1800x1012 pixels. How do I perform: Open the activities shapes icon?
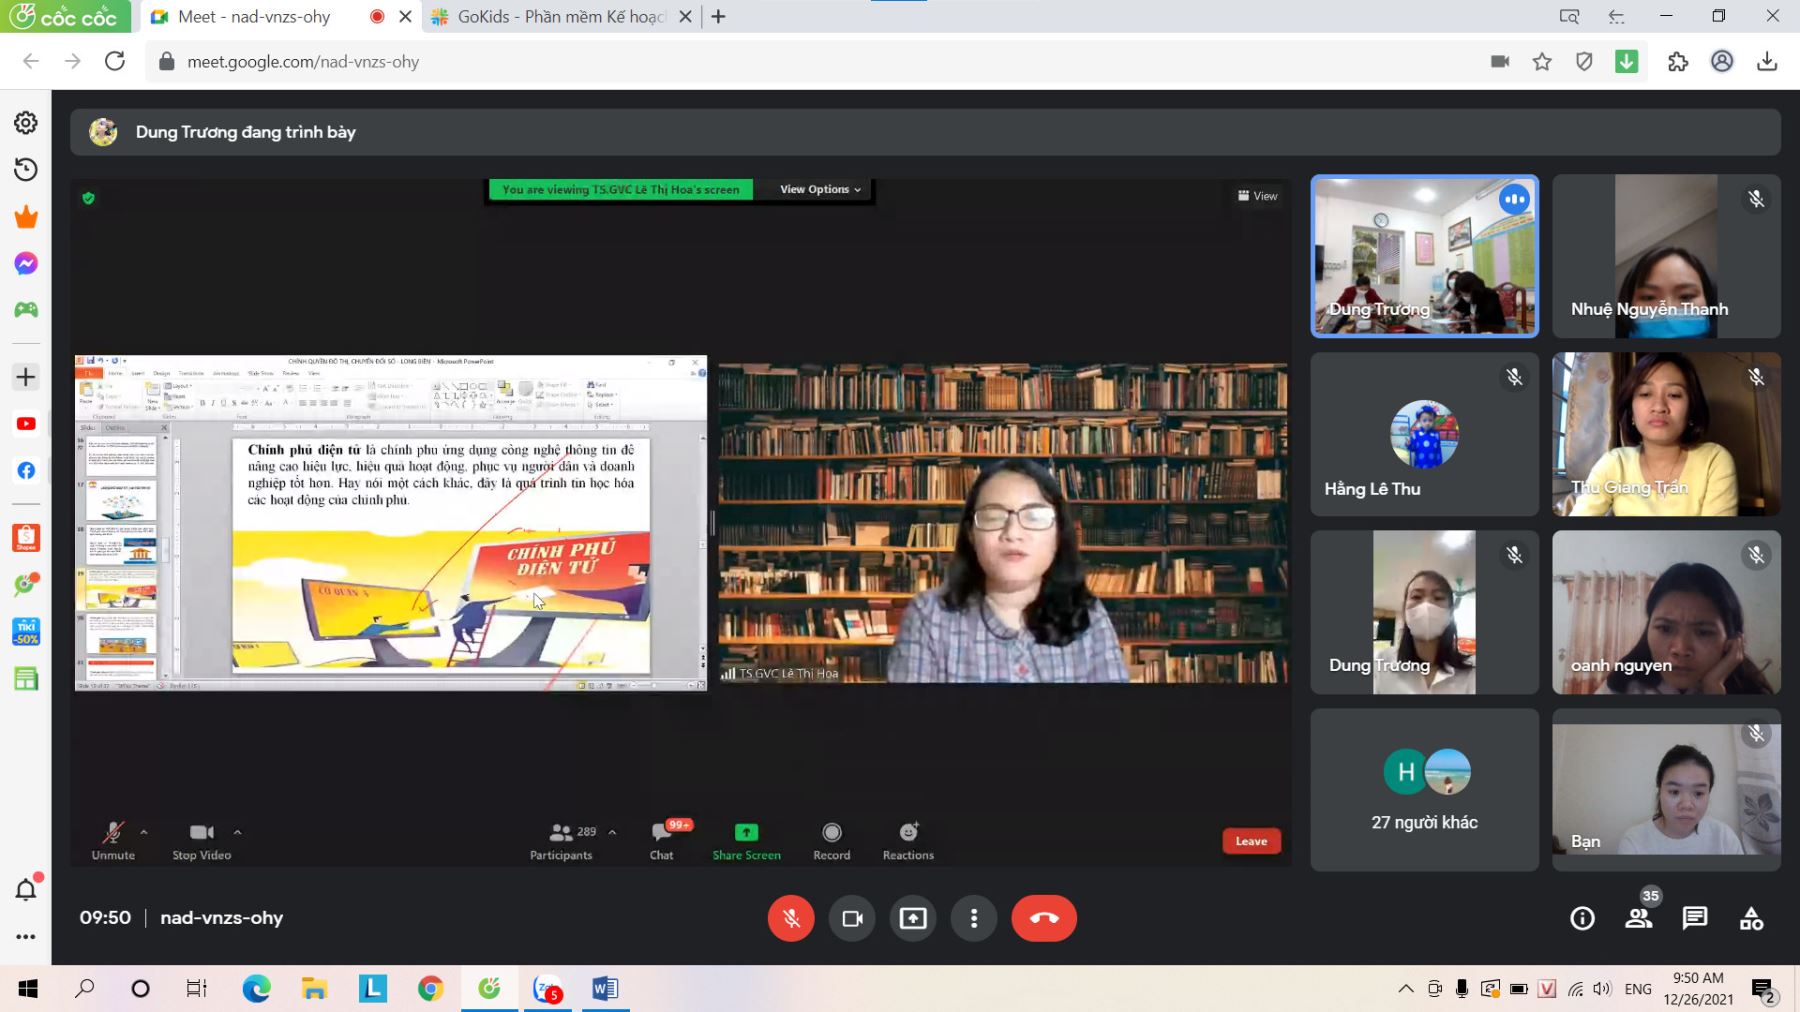pyautogui.click(x=1751, y=918)
